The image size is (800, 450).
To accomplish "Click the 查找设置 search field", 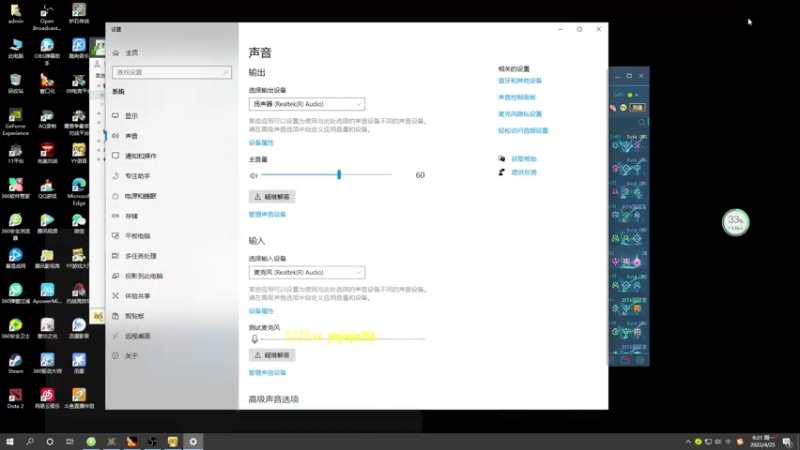I will point(172,72).
